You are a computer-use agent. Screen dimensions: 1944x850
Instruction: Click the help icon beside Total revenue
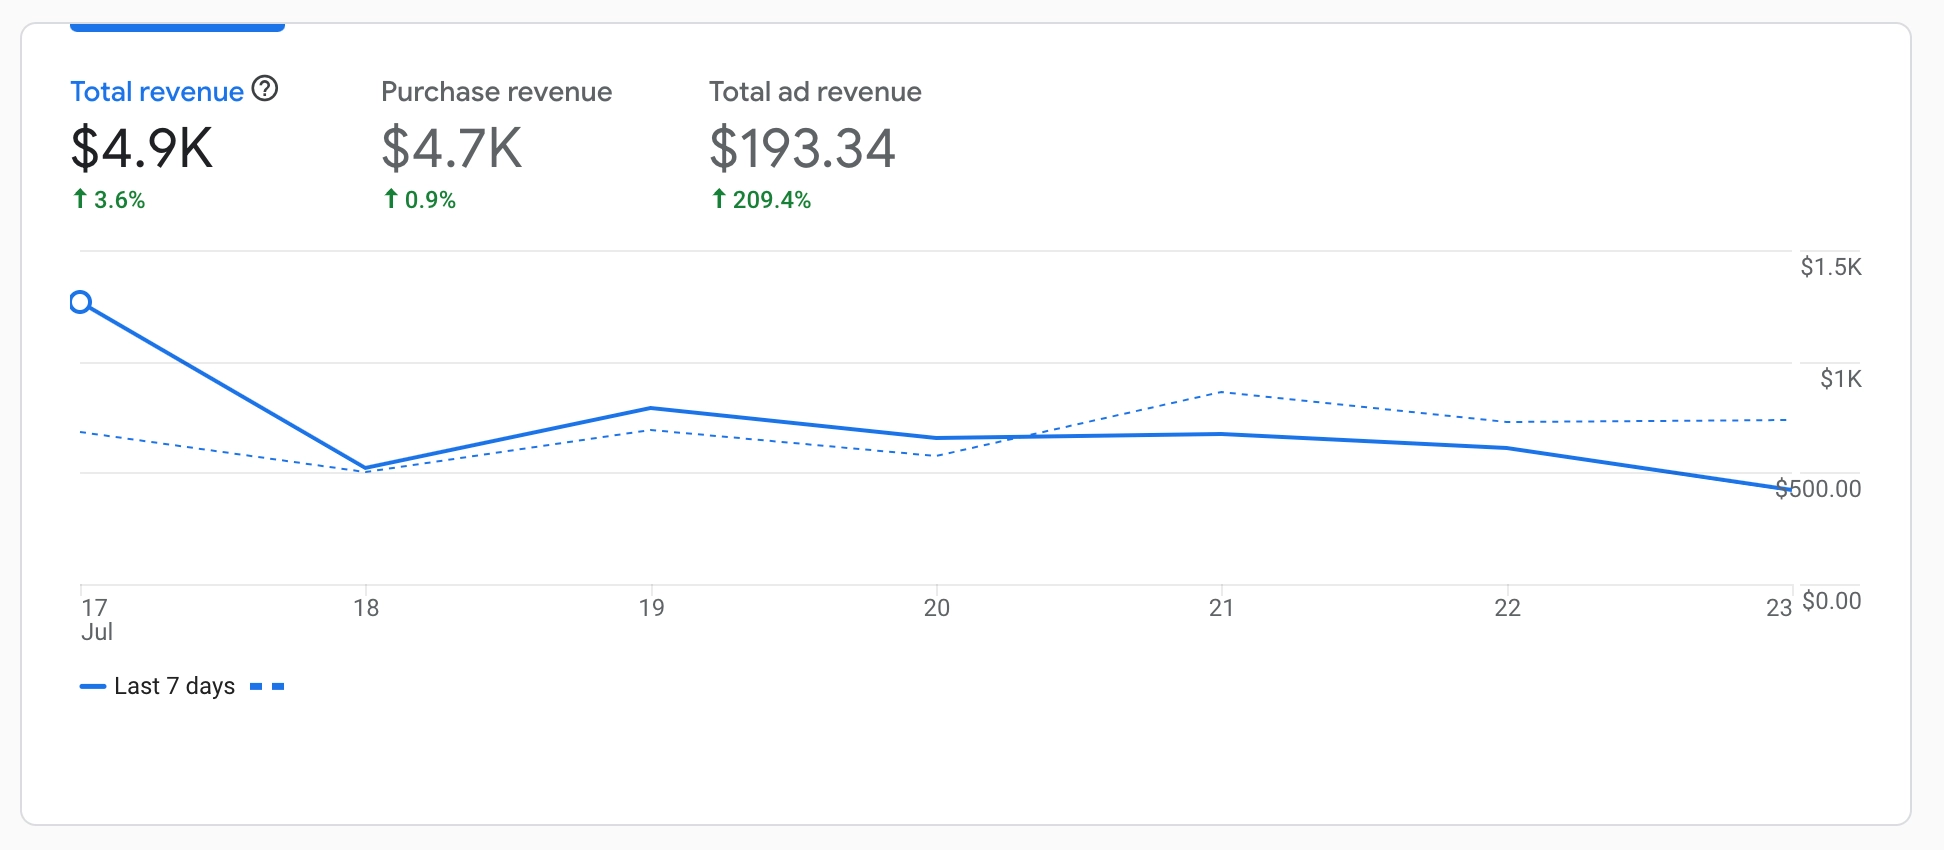click(x=265, y=89)
